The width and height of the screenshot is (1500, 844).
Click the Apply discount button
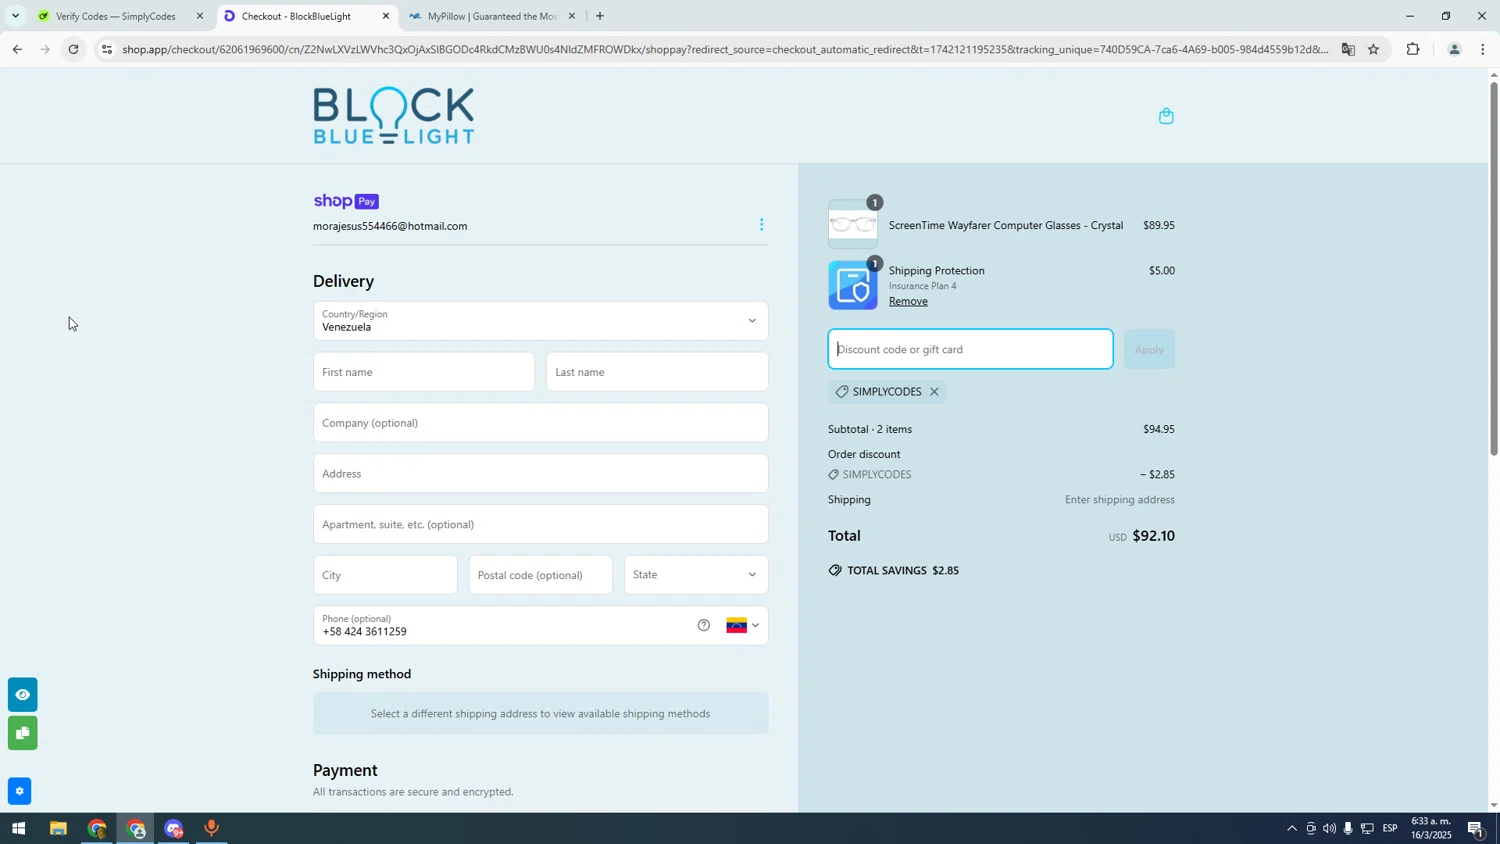point(1149,350)
